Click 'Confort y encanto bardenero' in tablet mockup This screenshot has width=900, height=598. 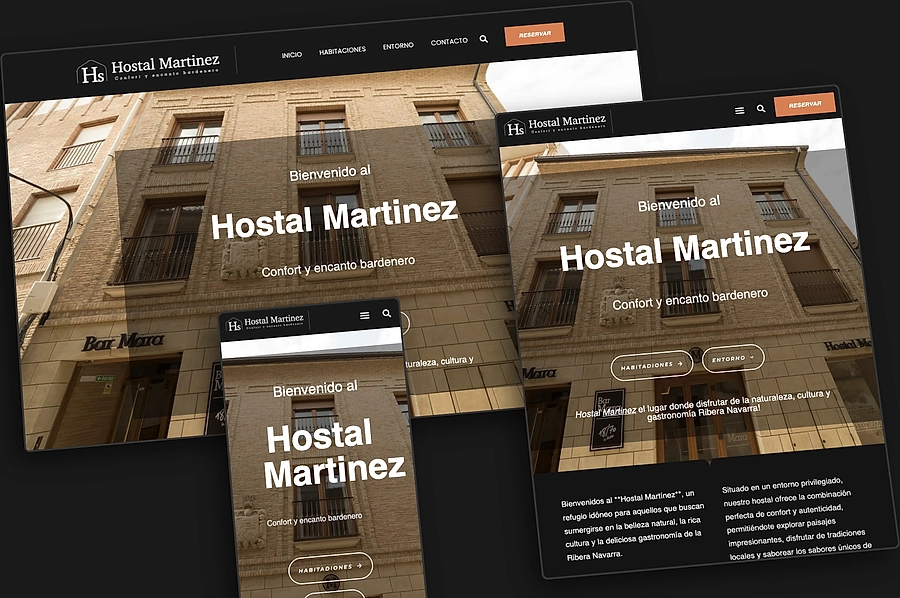(x=690, y=299)
